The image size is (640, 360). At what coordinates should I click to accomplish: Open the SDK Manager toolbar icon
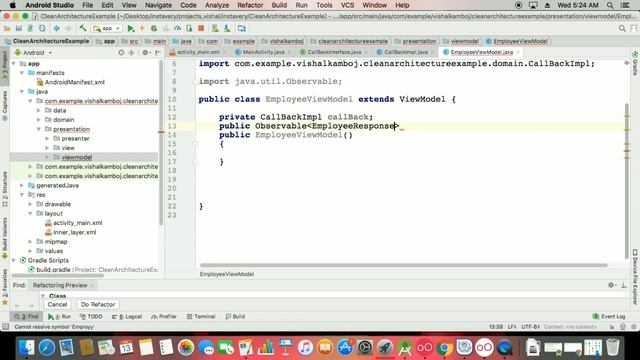coord(227,29)
